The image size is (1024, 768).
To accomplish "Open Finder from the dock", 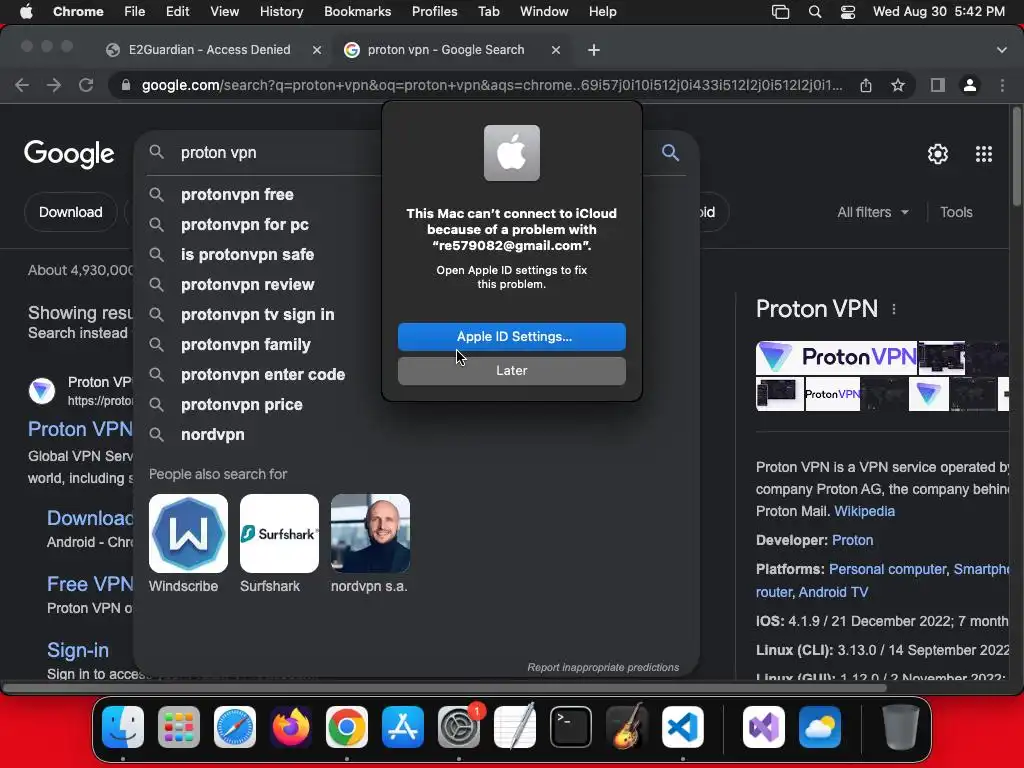I will [123, 727].
